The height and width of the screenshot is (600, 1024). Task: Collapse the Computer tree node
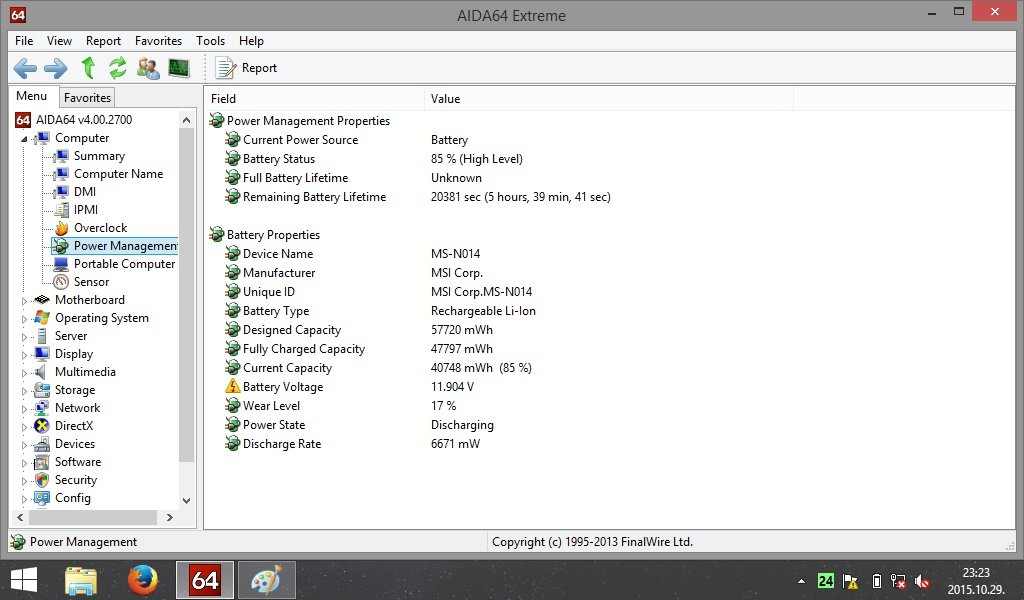(24, 138)
